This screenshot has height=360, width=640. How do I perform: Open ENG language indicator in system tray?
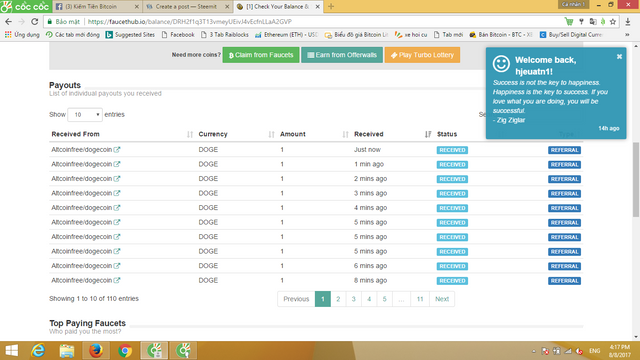(595, 351)
